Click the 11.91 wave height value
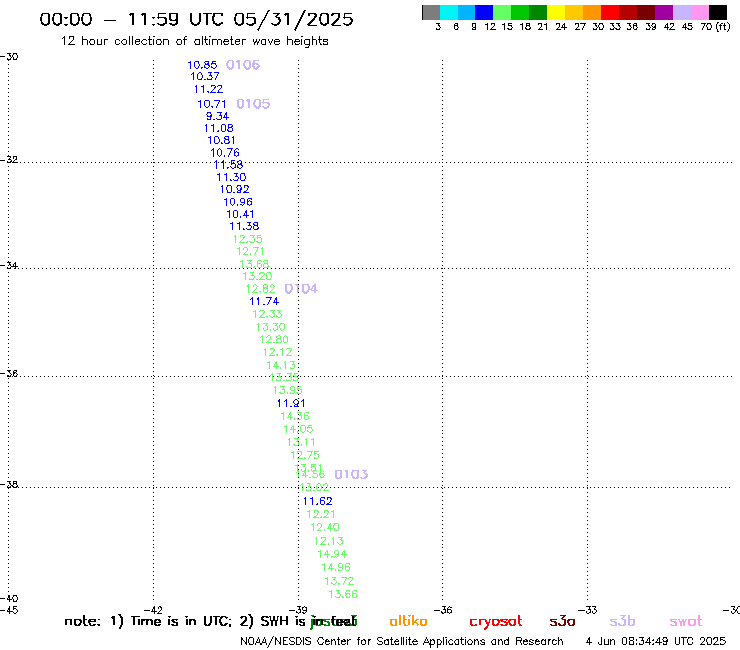This screenshot has height=650, width=740. (x=291, y=404)
